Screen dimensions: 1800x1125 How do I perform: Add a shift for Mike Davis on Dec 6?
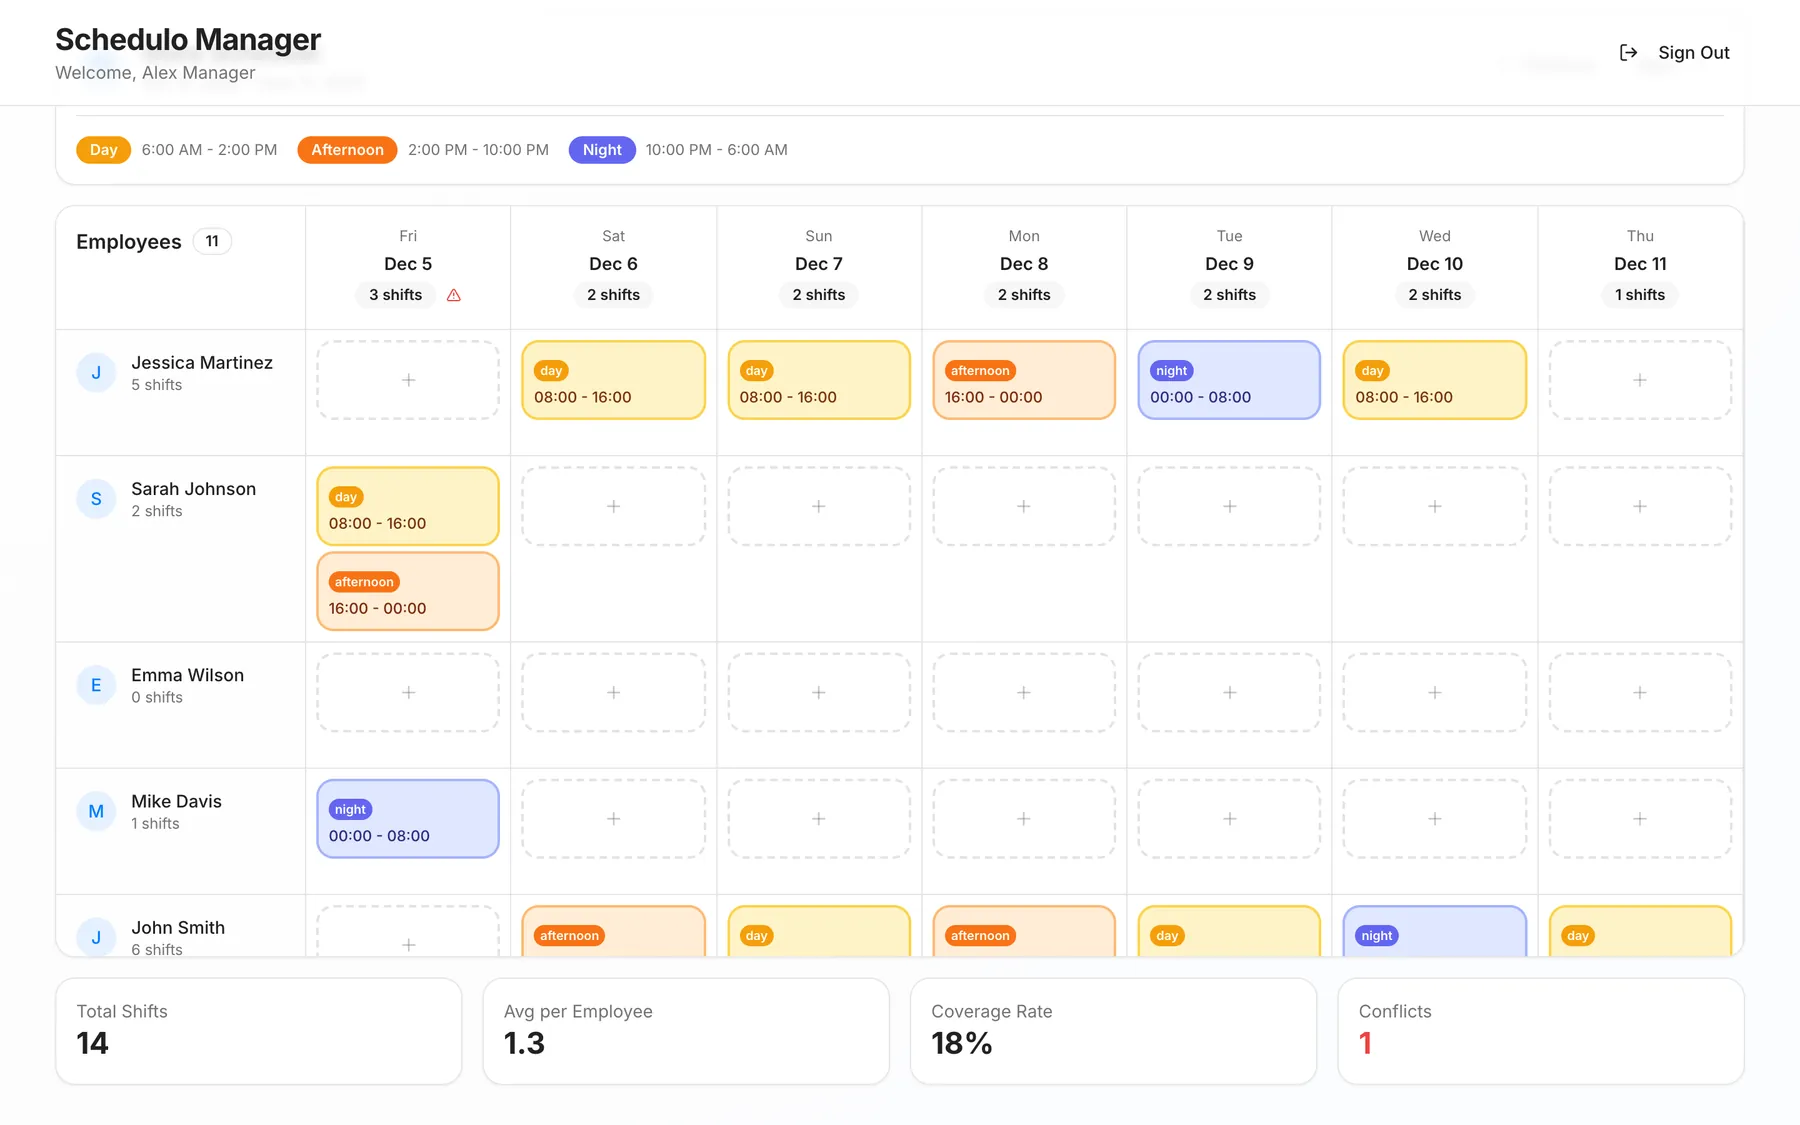tap(613, 818)
